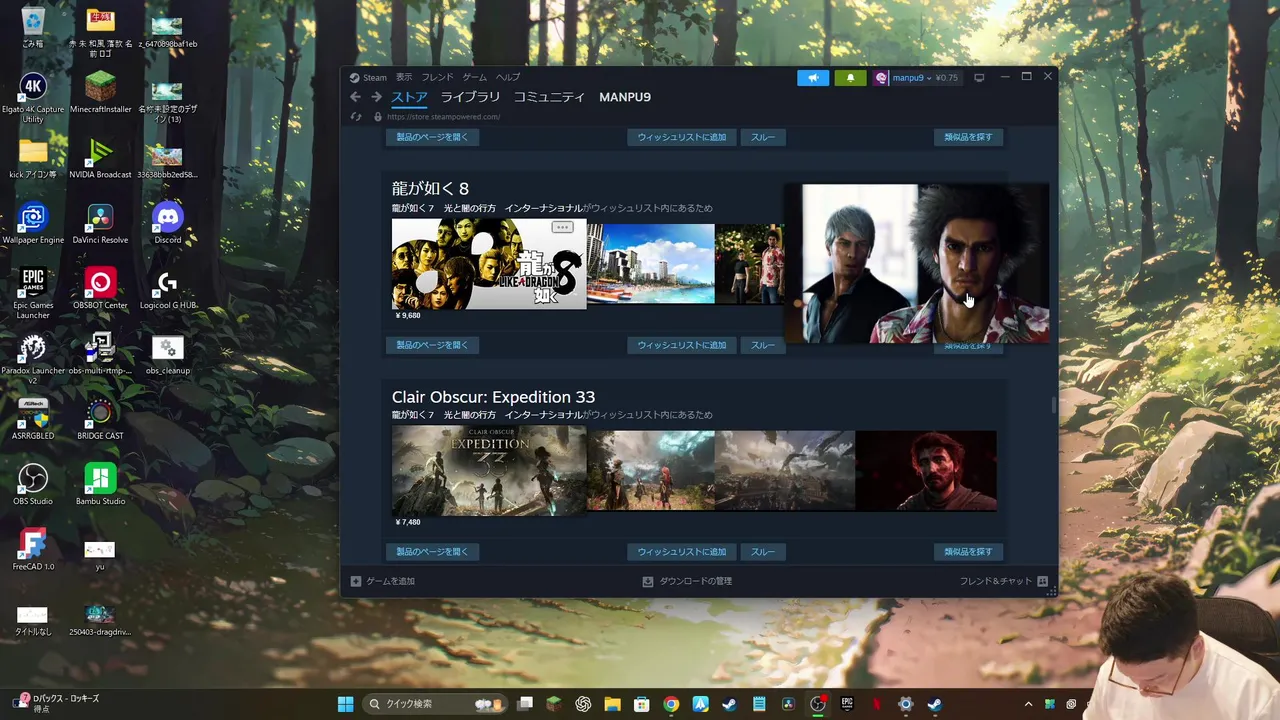Select the obs_cleanup desktop file
Image resolution: width=1280 pixels, height=720 pixels.
167,354
